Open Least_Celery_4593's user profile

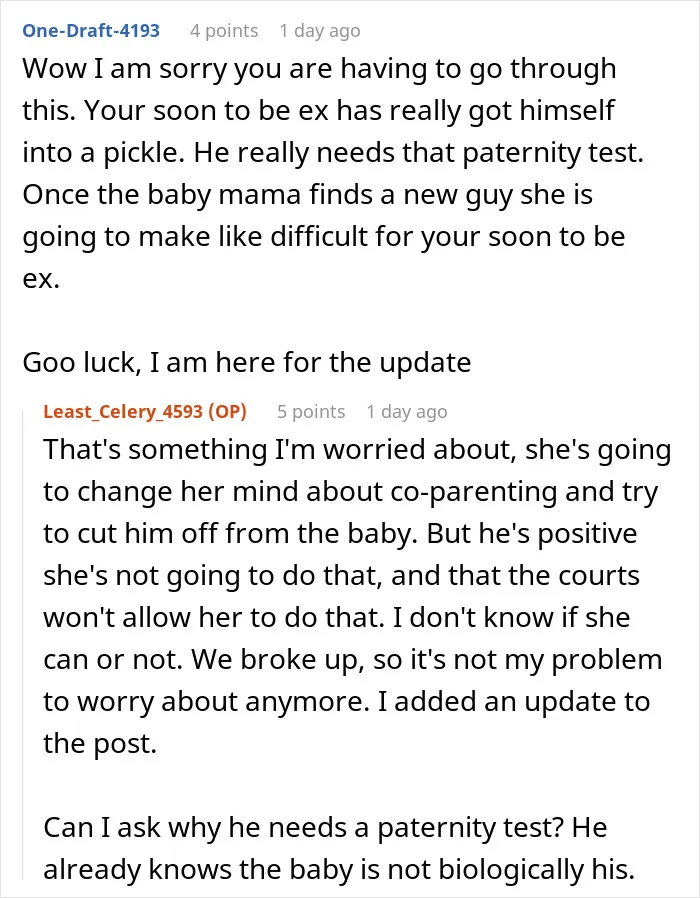(x=123, y=411)
